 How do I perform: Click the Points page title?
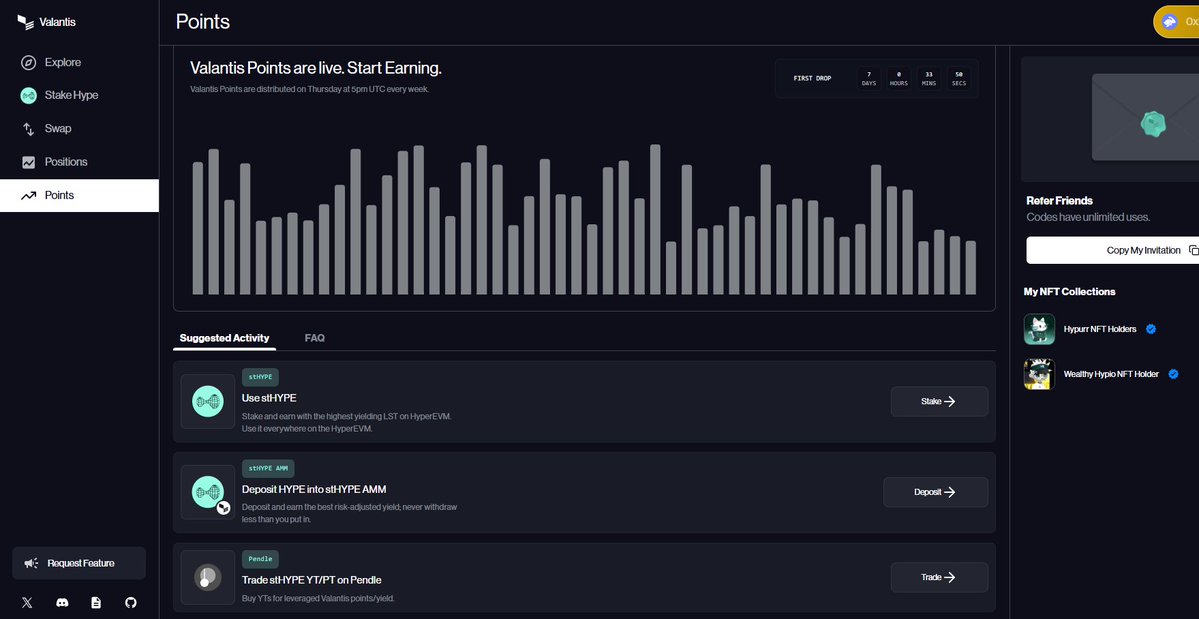pyautogui.click(x=203, y=21)
